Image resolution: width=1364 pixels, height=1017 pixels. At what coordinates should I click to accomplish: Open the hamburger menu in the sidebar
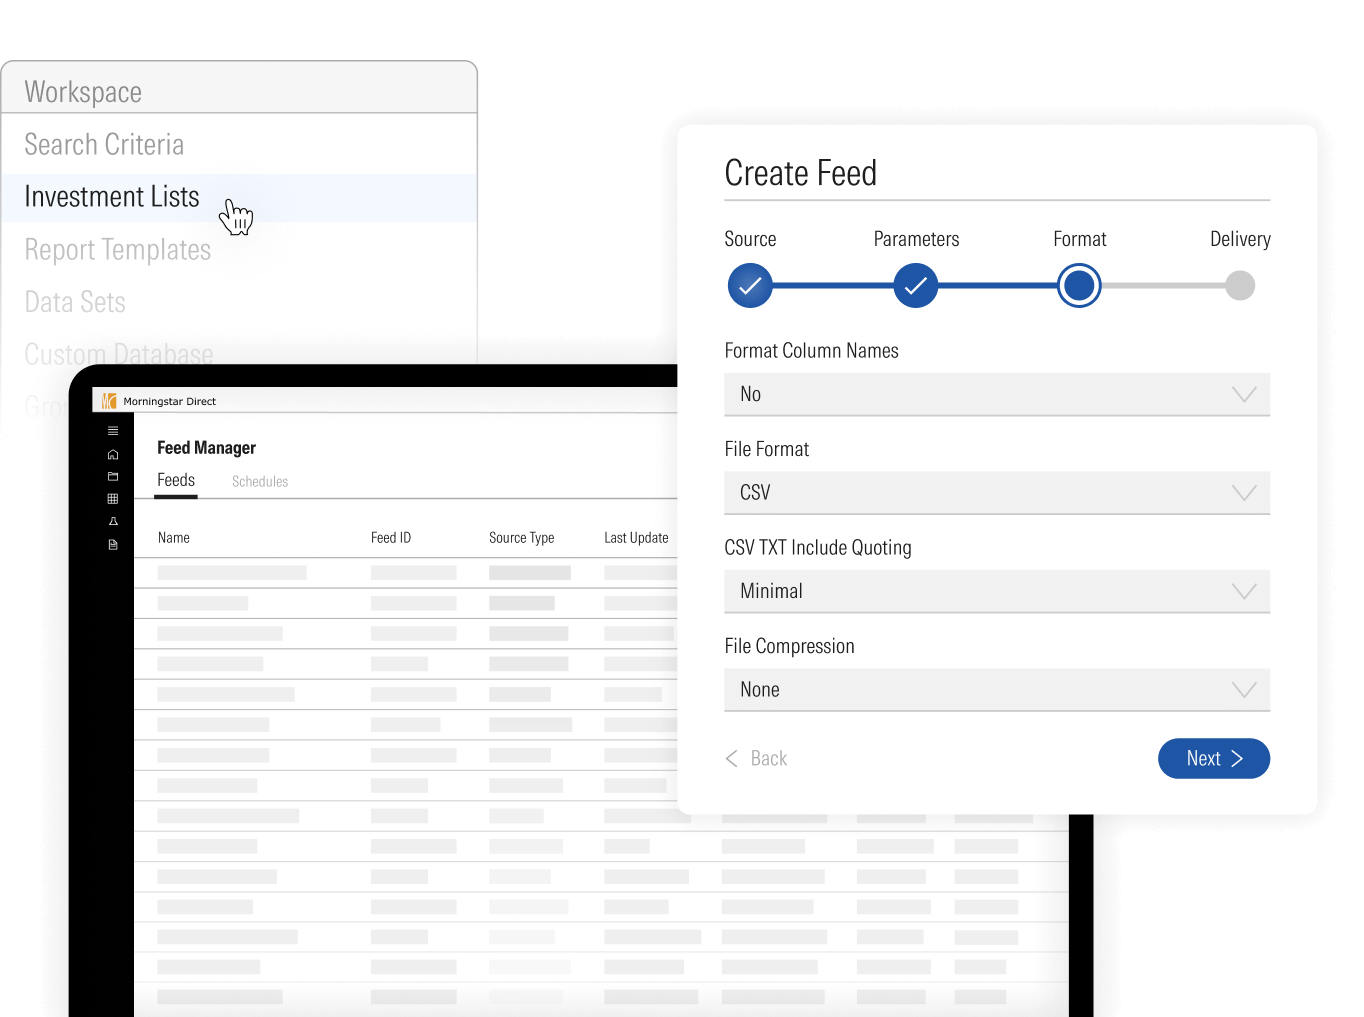pyautogui.click(x=113, y=431)
